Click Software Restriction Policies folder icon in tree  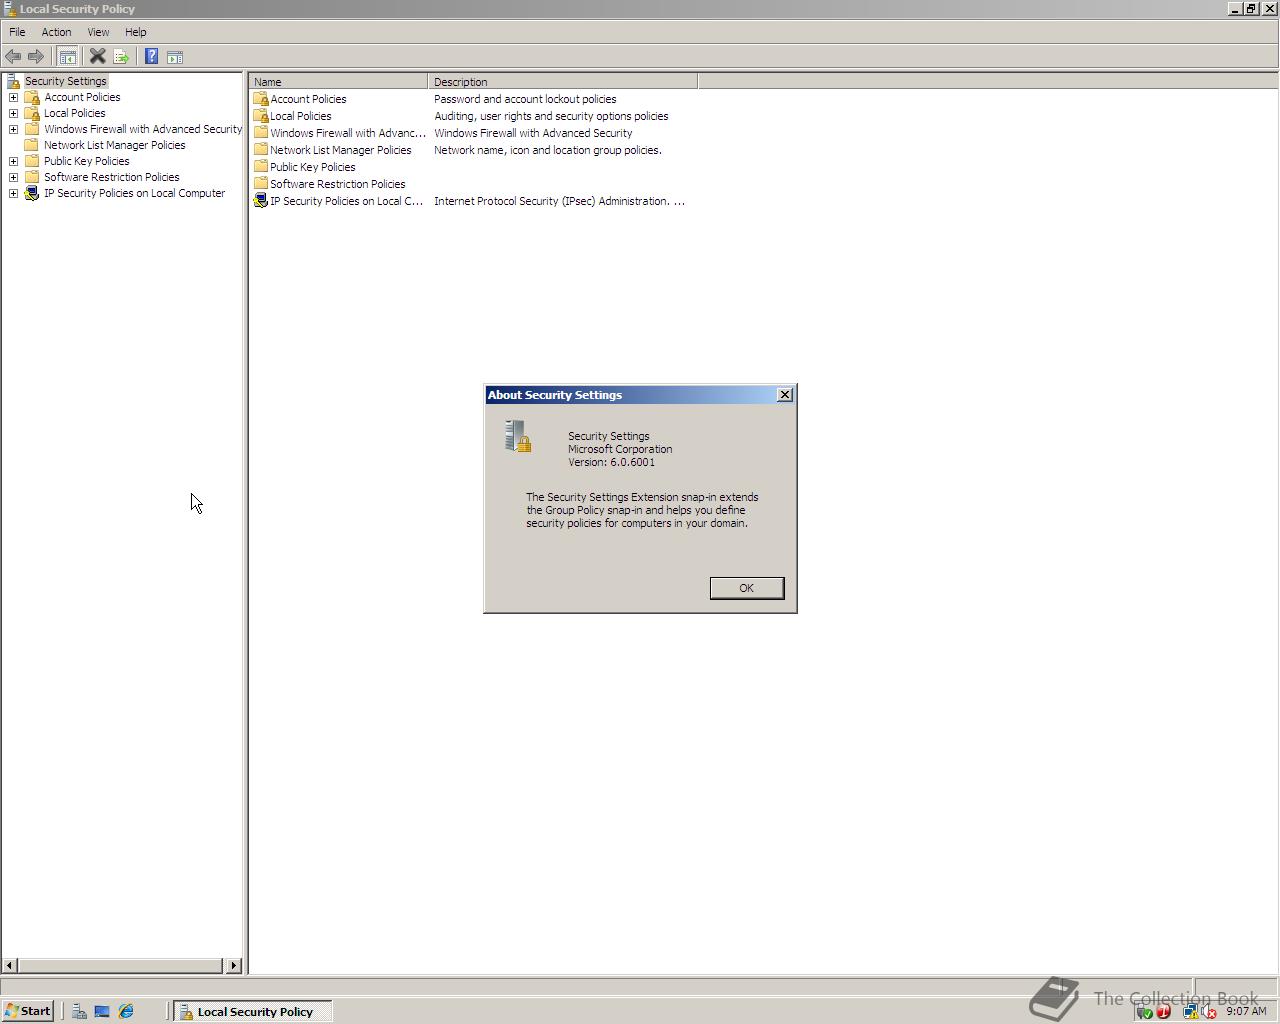point(32,177)
